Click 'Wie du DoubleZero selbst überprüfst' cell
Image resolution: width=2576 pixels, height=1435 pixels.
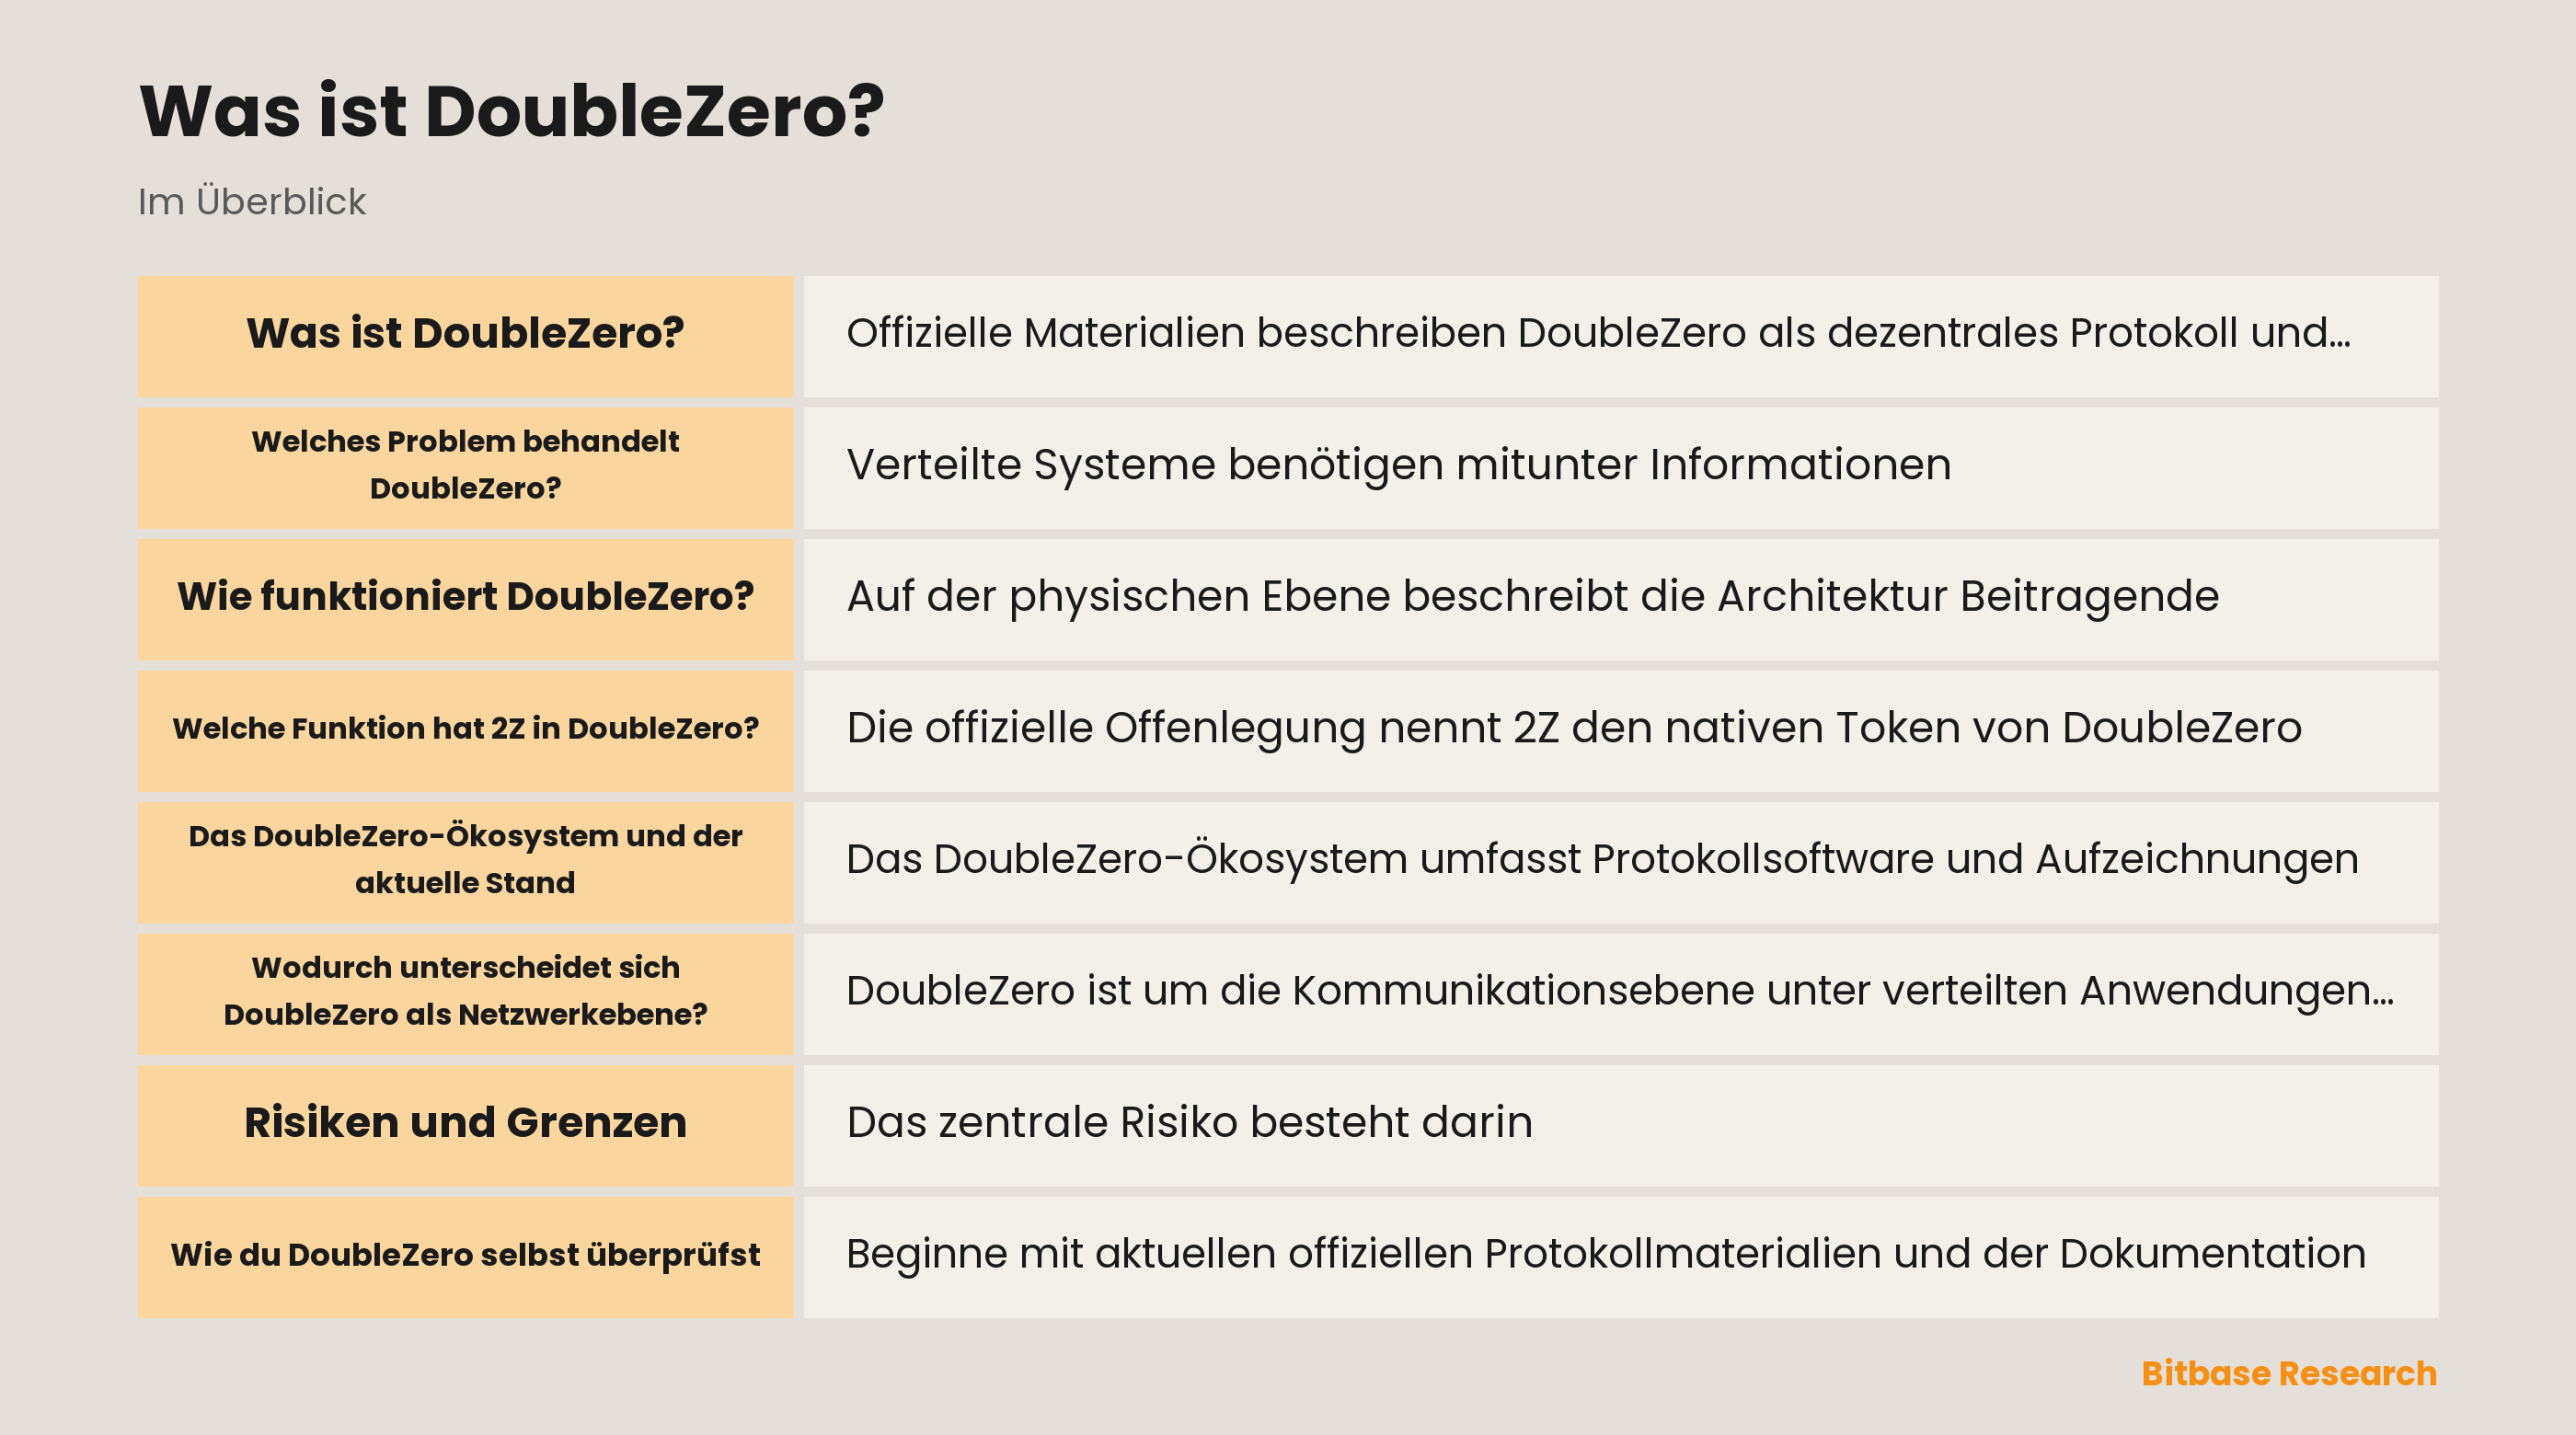[x=465, y=1257]
